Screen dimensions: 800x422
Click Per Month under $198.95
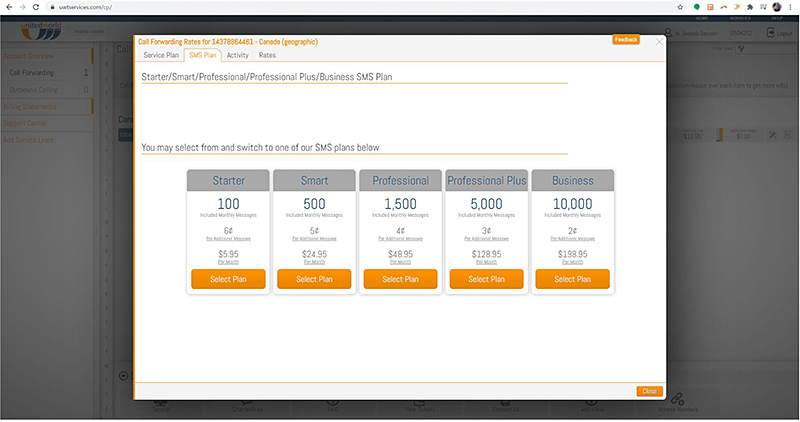tap(572, 262)
